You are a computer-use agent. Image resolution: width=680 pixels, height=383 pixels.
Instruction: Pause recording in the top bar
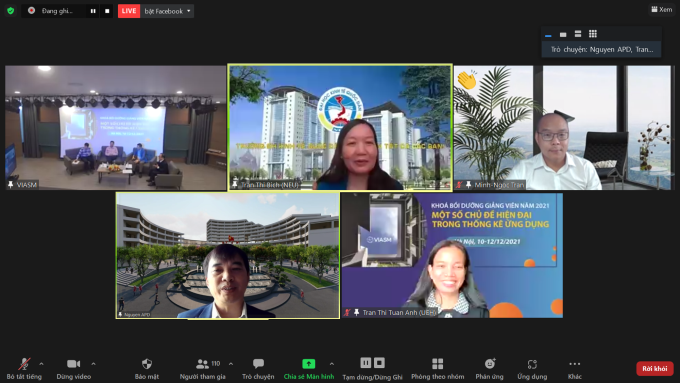coord(93,11)
